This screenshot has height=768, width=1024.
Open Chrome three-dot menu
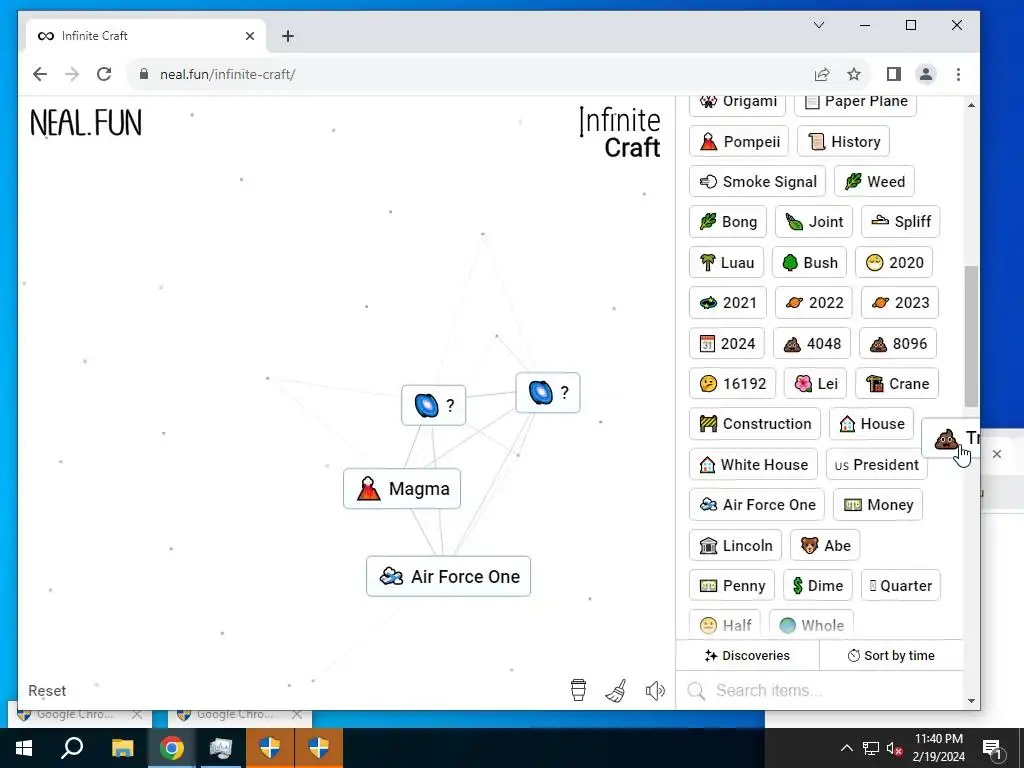(x=958, y=74)
